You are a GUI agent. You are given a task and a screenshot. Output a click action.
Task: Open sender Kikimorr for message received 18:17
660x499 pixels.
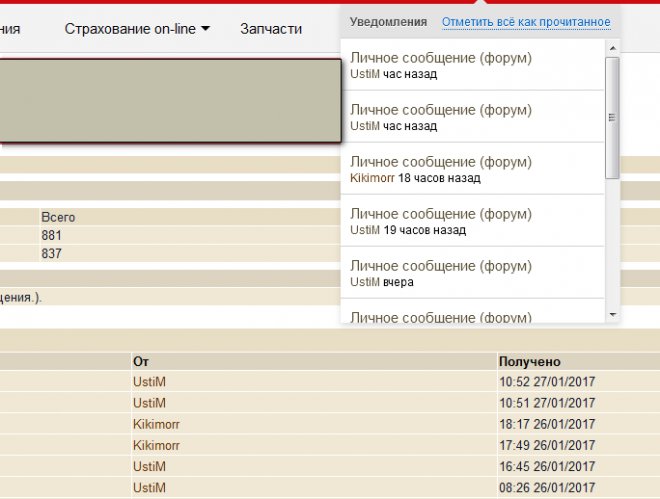coord(156,424)
